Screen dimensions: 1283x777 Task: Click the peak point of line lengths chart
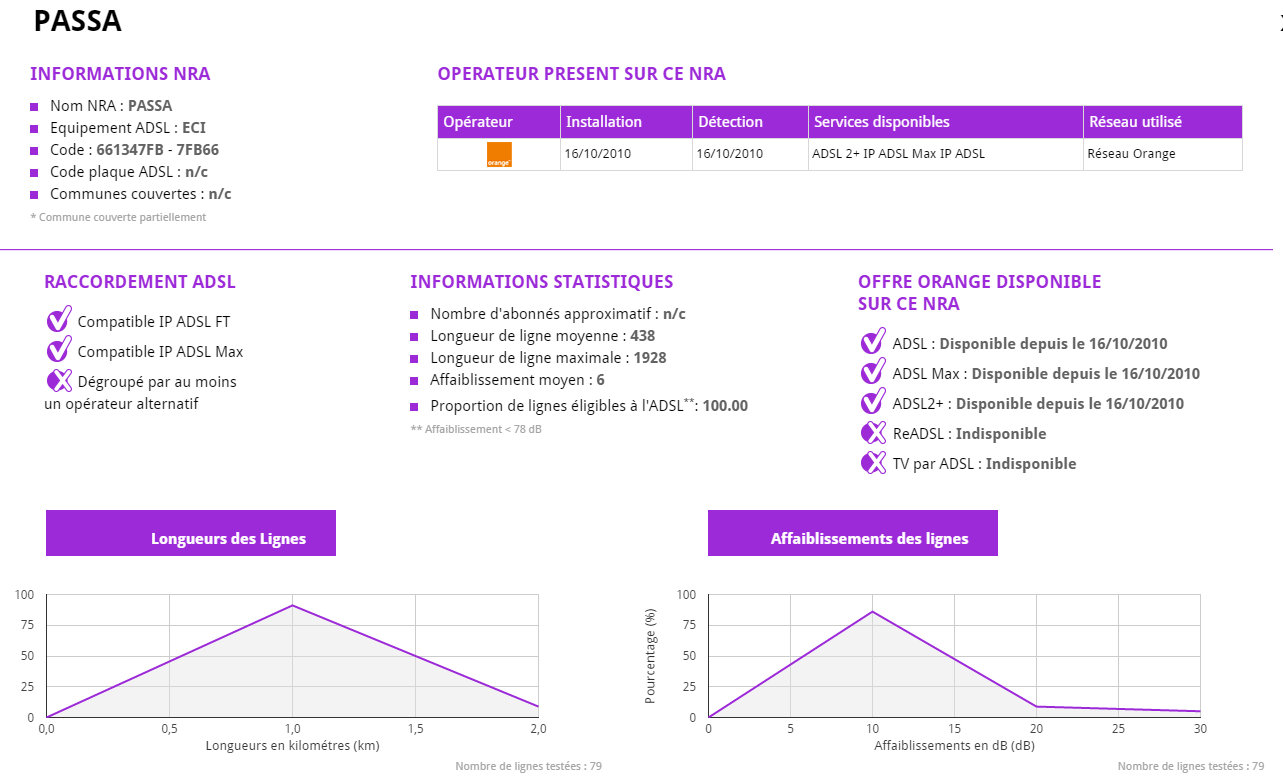[x=292, y=605]
